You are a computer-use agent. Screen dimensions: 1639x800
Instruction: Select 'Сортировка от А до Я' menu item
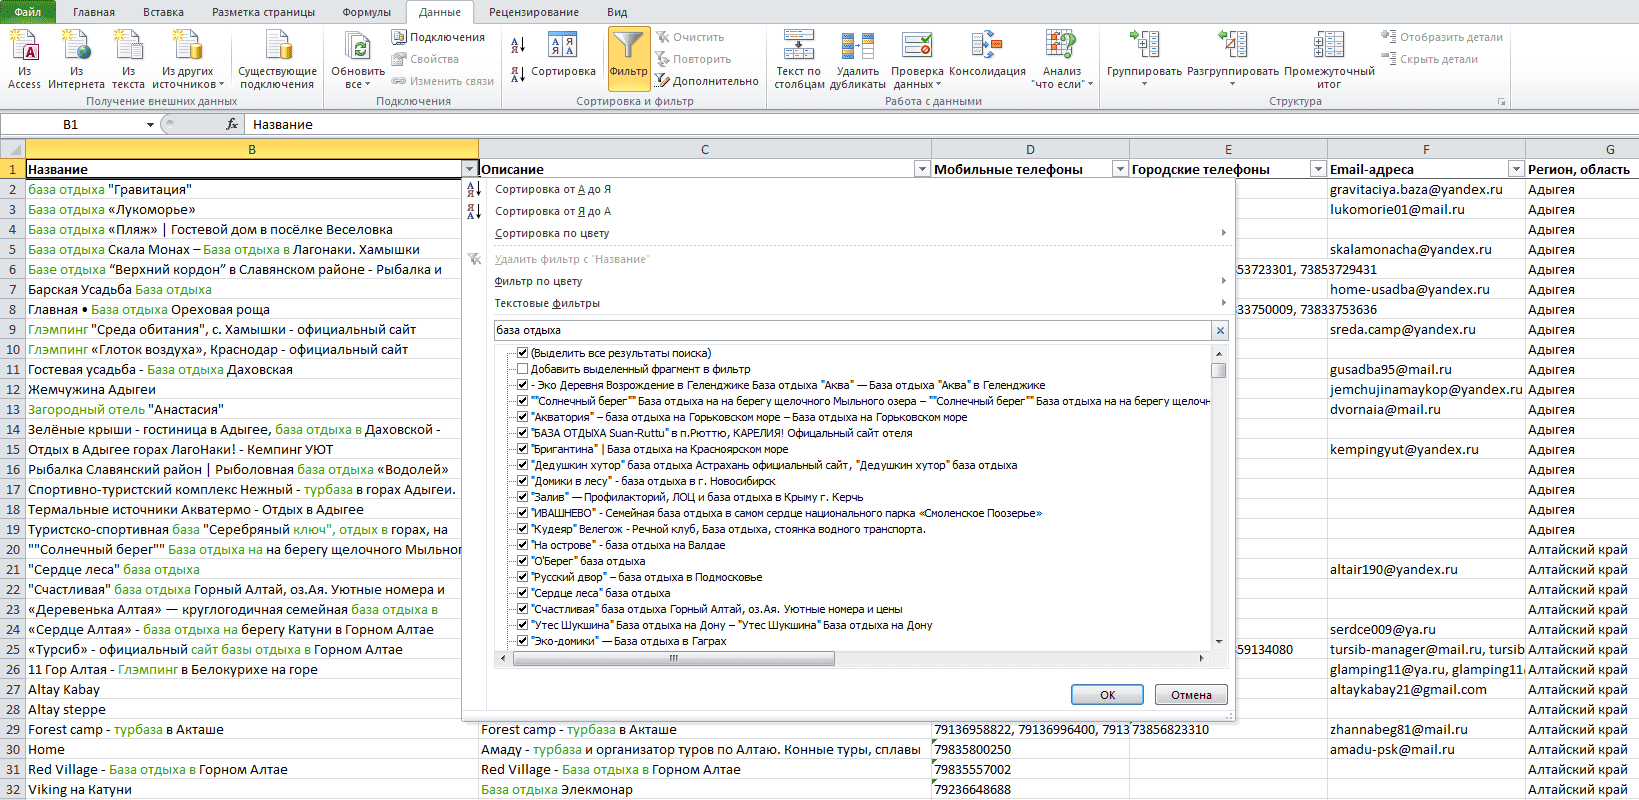click(553, 189)
